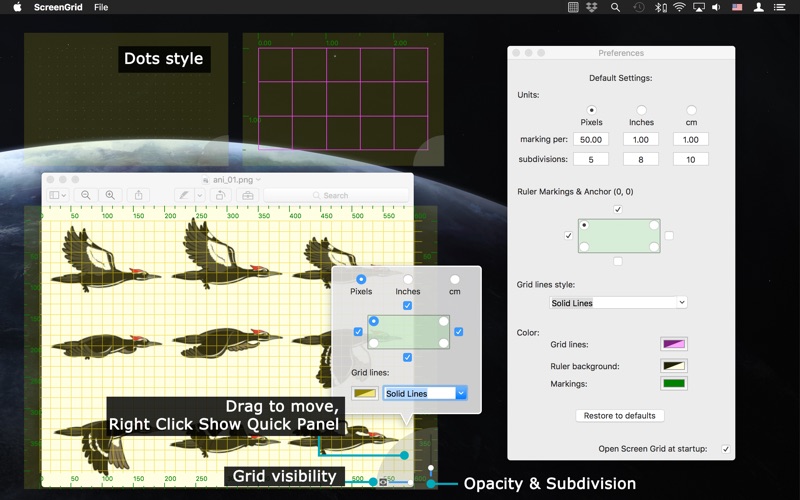Screen dimensions: 800x500
Task: Open the Apple menu
Action: pyautogui.click(x=17, y=7)
